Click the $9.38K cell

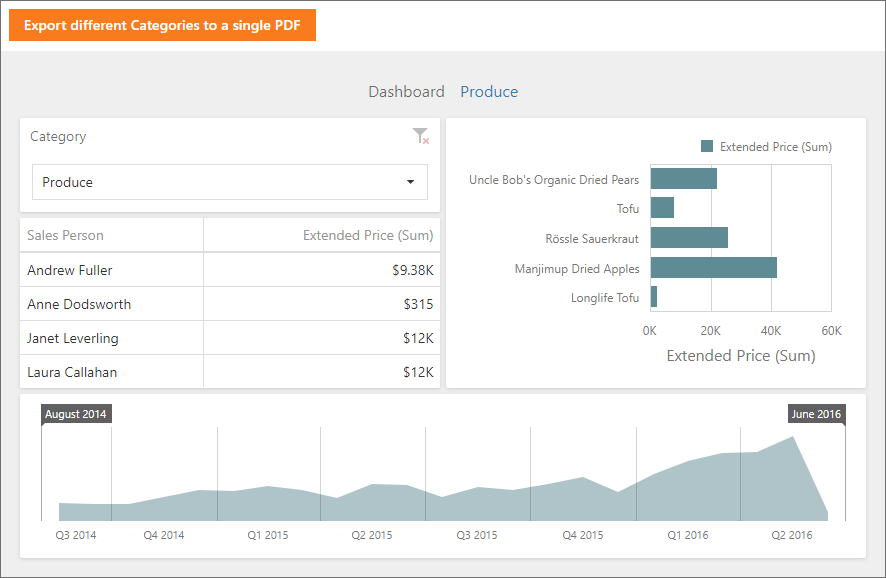pos(322,270)
